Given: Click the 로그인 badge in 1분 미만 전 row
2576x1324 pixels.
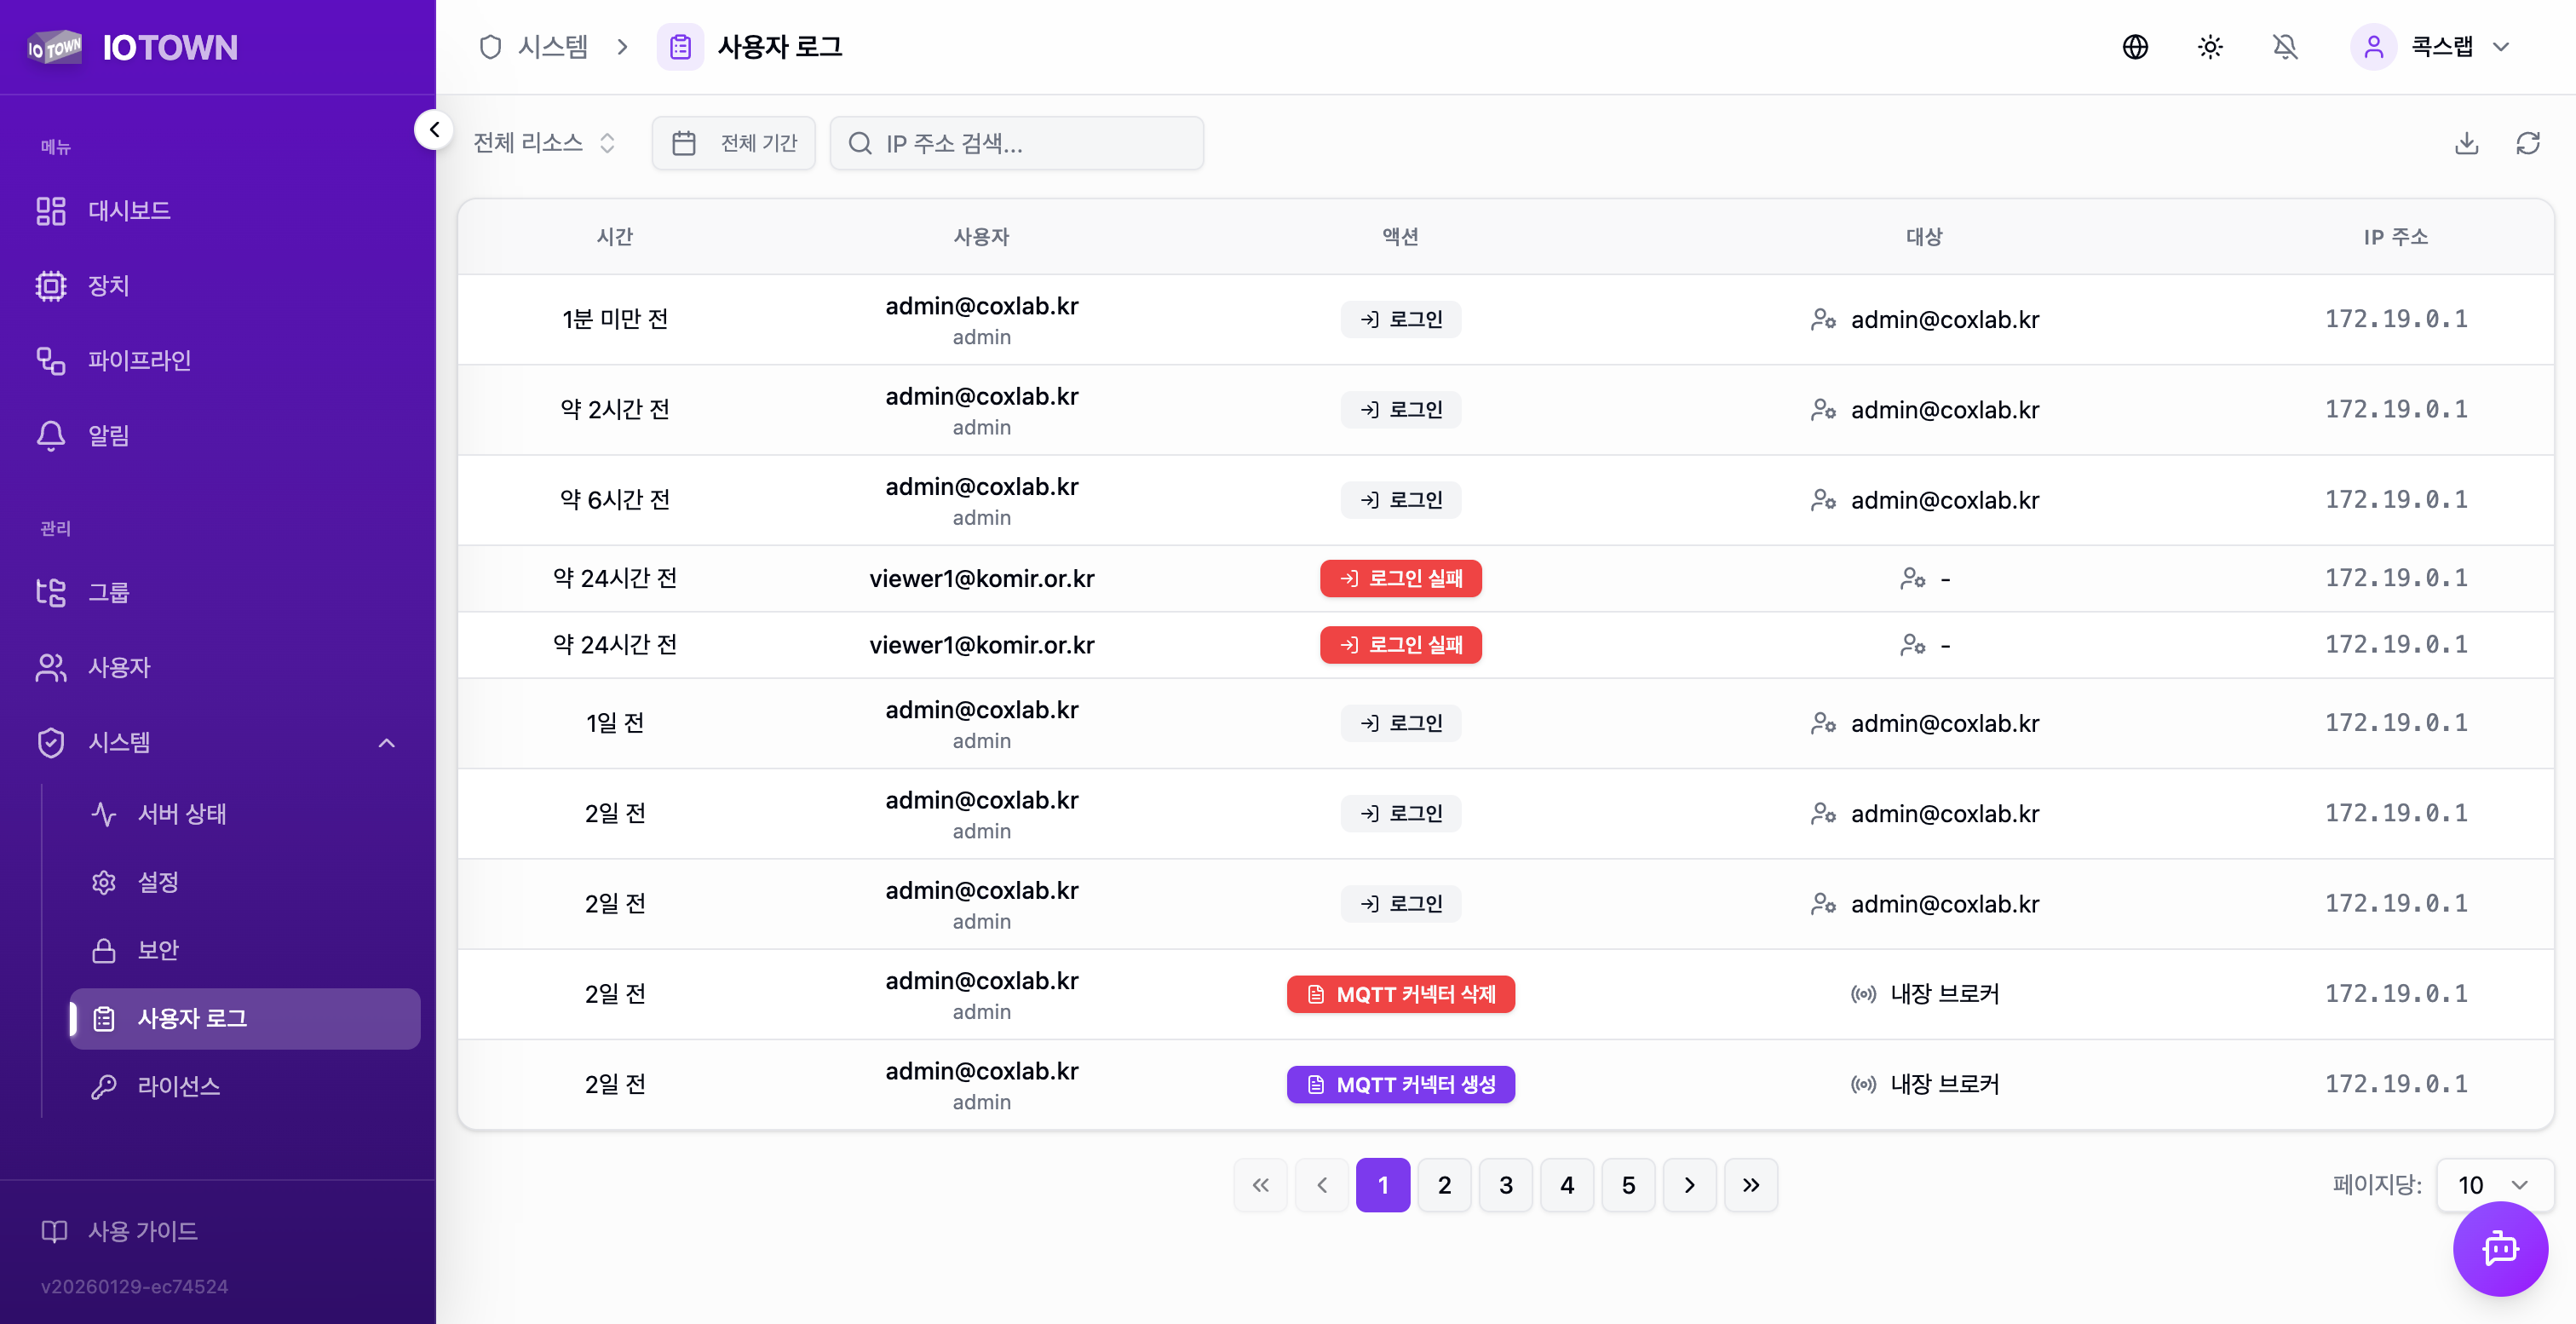Looking at the screenshot, I should [1400, 319].
